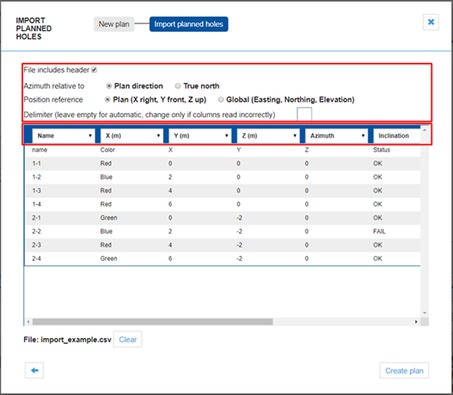Screen dimensions: 453x395
Task: Clear the imported file
Action: coord(128,339)
